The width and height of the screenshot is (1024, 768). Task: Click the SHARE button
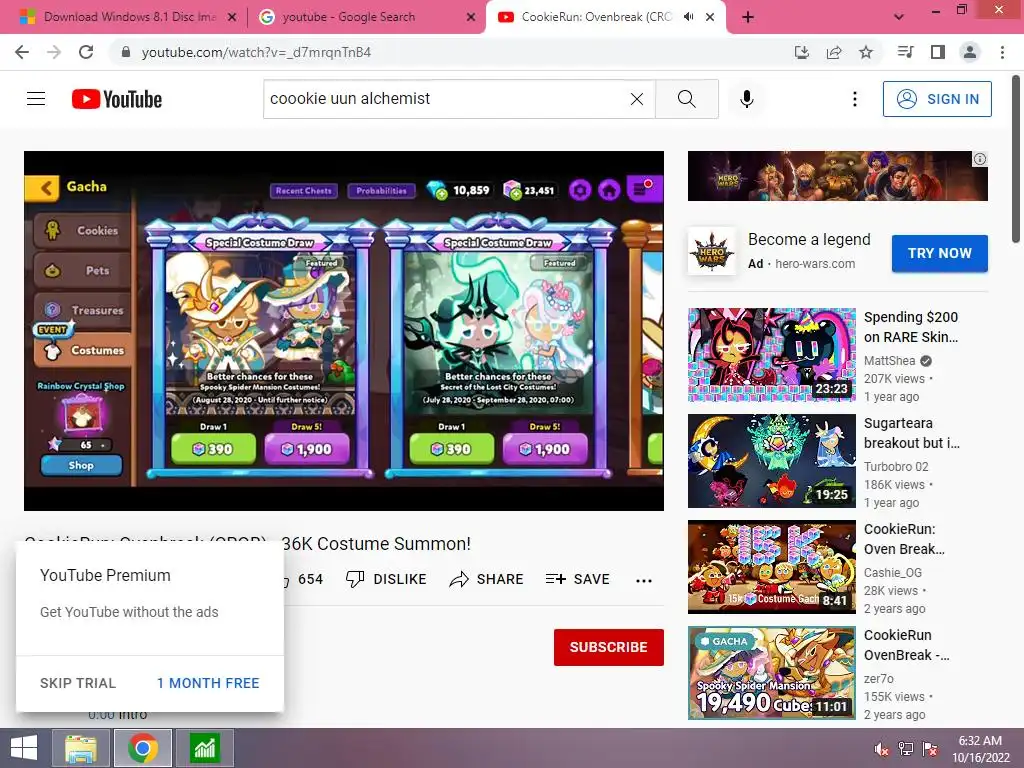click(487, 579)
